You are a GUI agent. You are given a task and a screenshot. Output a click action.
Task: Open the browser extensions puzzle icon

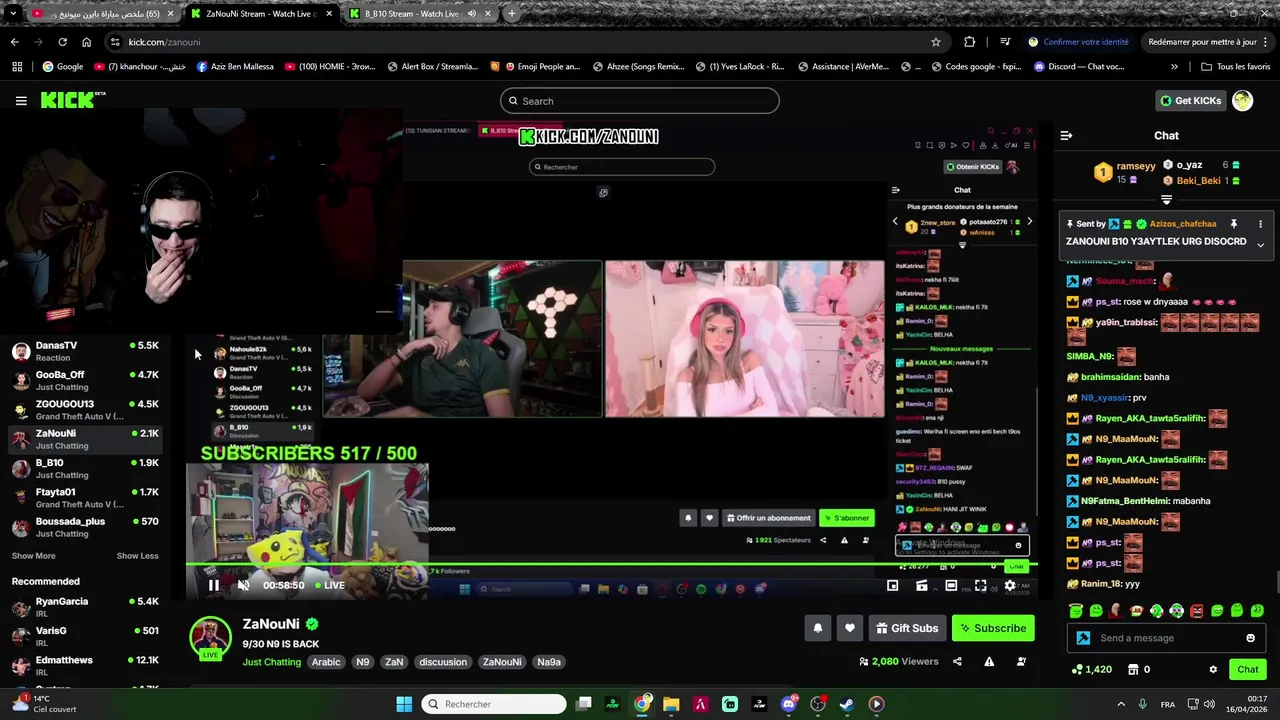pos(970,42)
